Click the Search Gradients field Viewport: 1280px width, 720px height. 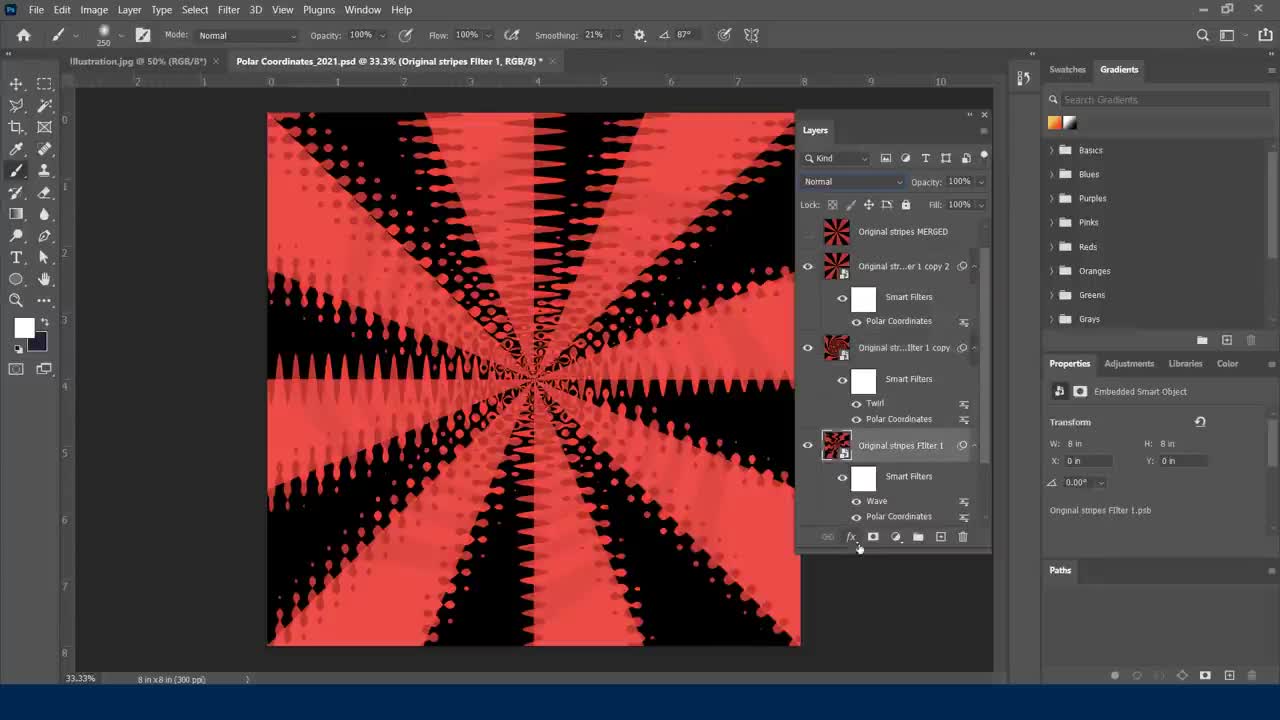[1165, 100]
